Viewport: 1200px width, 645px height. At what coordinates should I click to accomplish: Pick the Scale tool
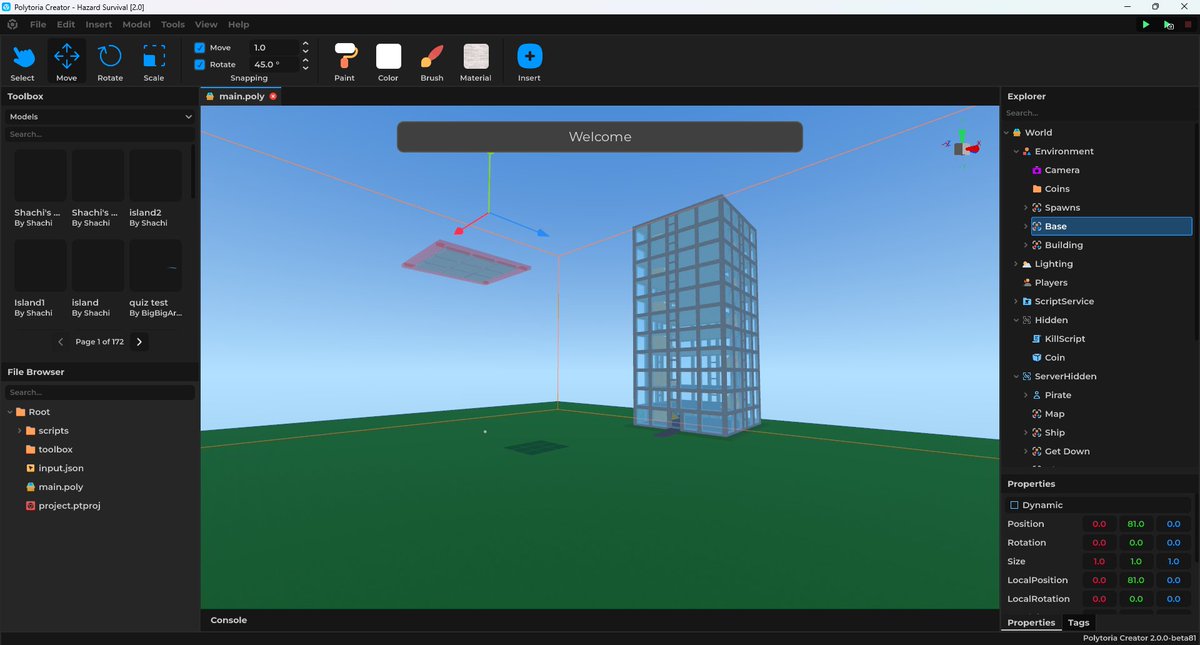pos(154,62)
